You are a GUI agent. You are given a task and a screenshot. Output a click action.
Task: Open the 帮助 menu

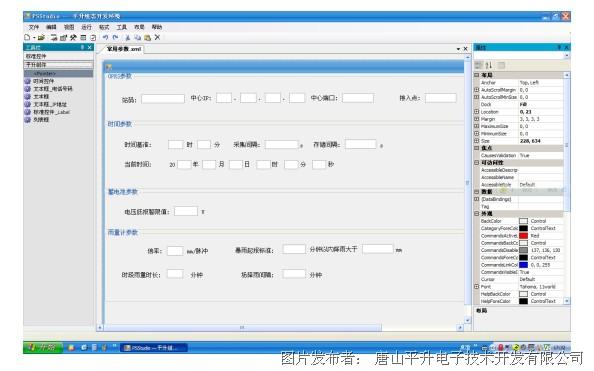pos(157,27)
